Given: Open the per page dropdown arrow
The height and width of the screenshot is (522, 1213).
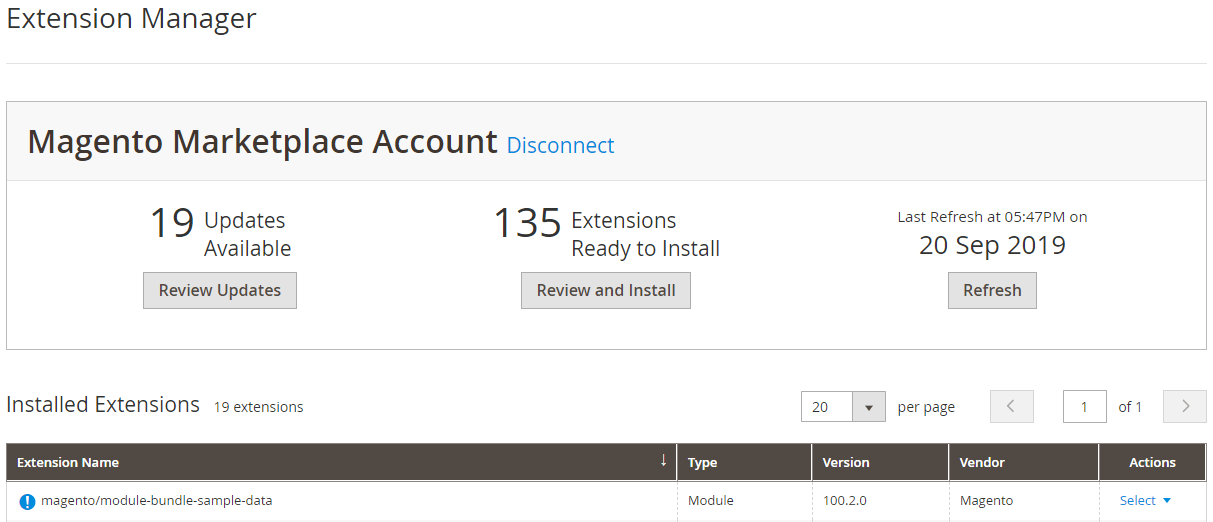Looking at the screenshot, I should point(868,407).
